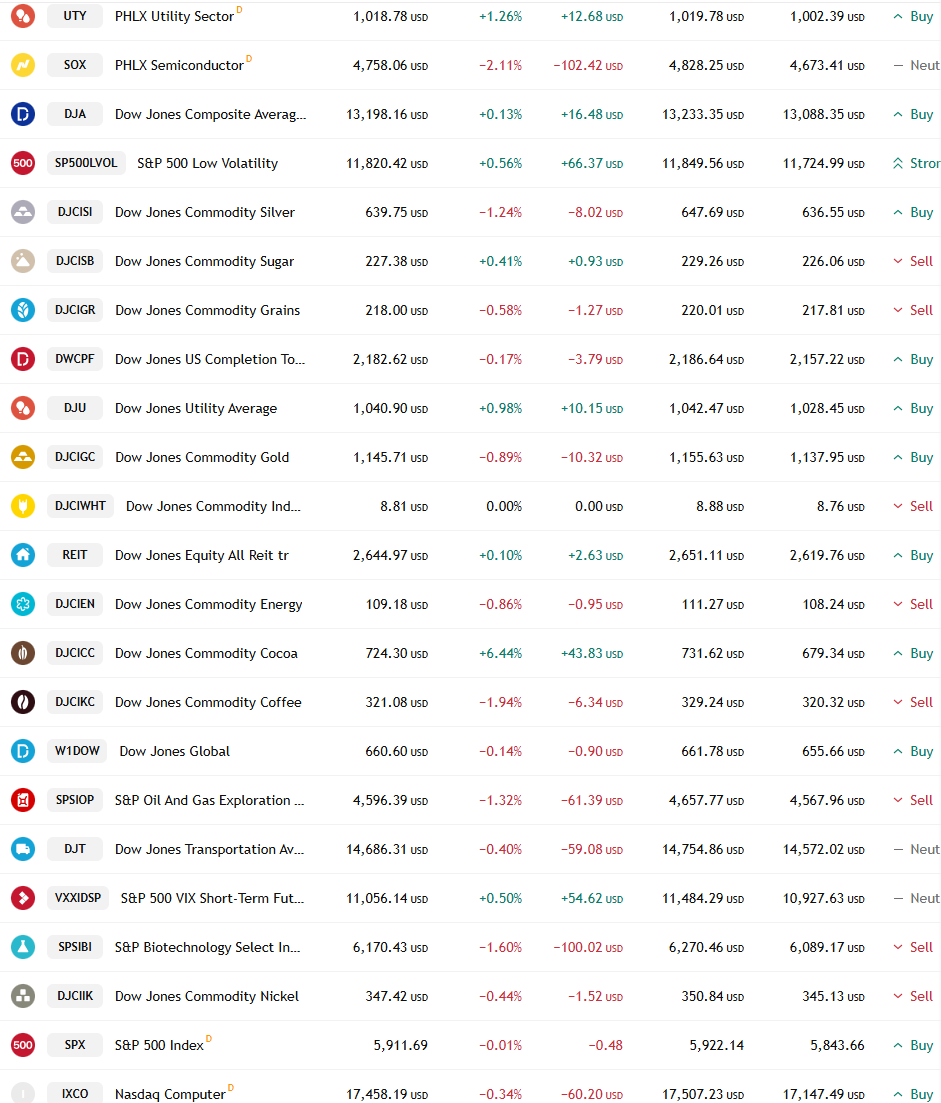Click the PHLX Utility Sector logo icon

point(23,15)
